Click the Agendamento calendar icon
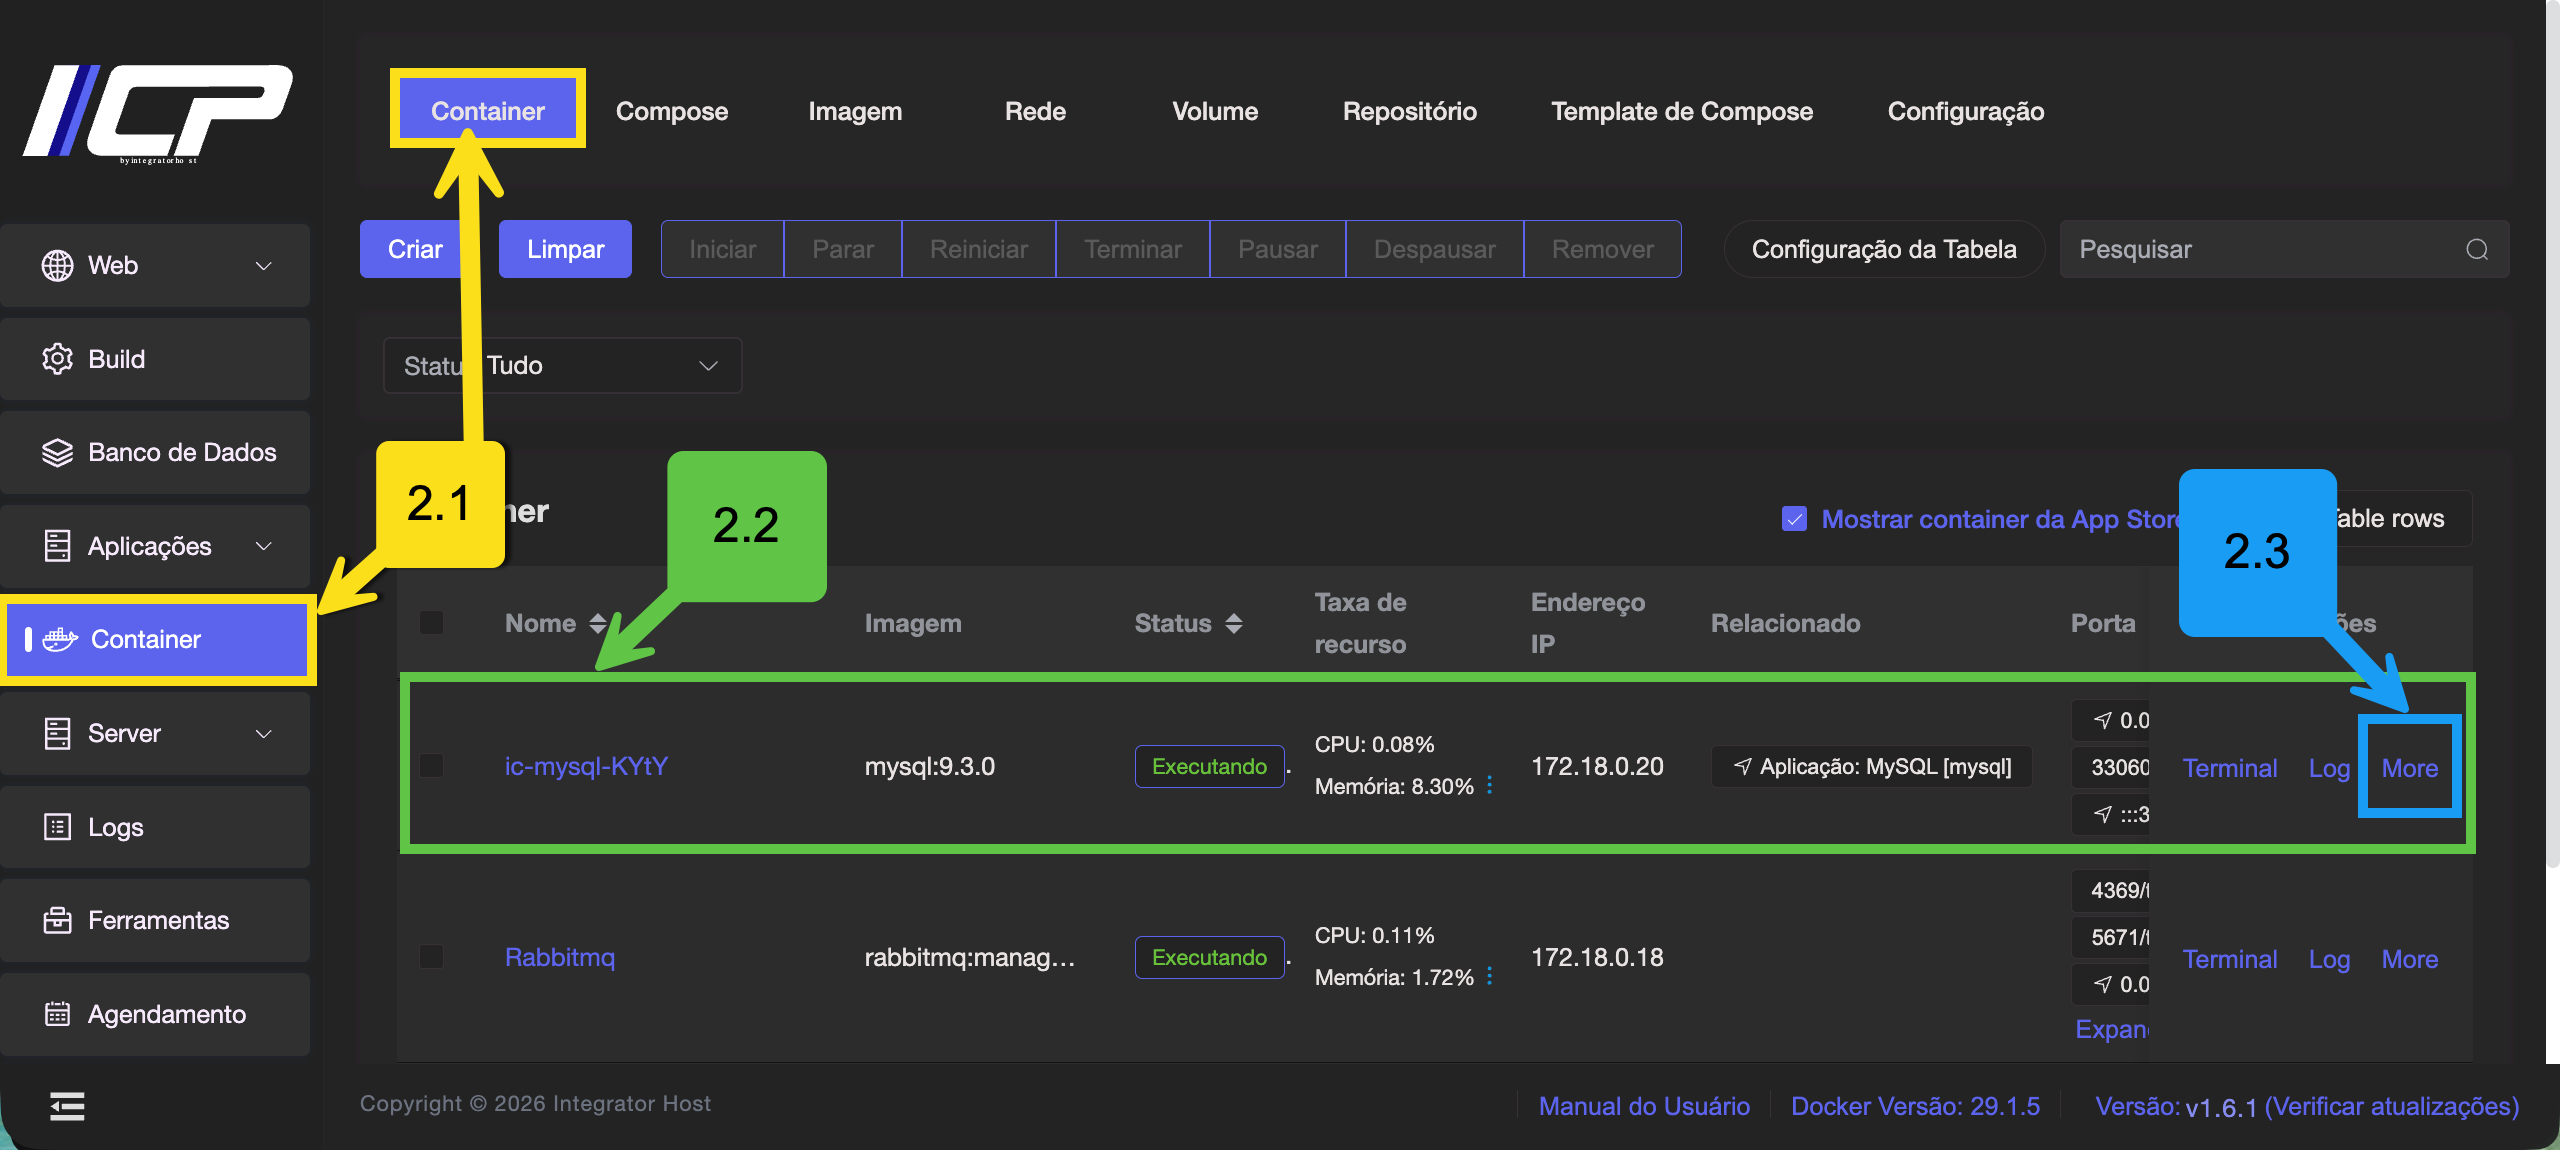Viewport: 2560px width, 1150px height. coord(57,1014)
